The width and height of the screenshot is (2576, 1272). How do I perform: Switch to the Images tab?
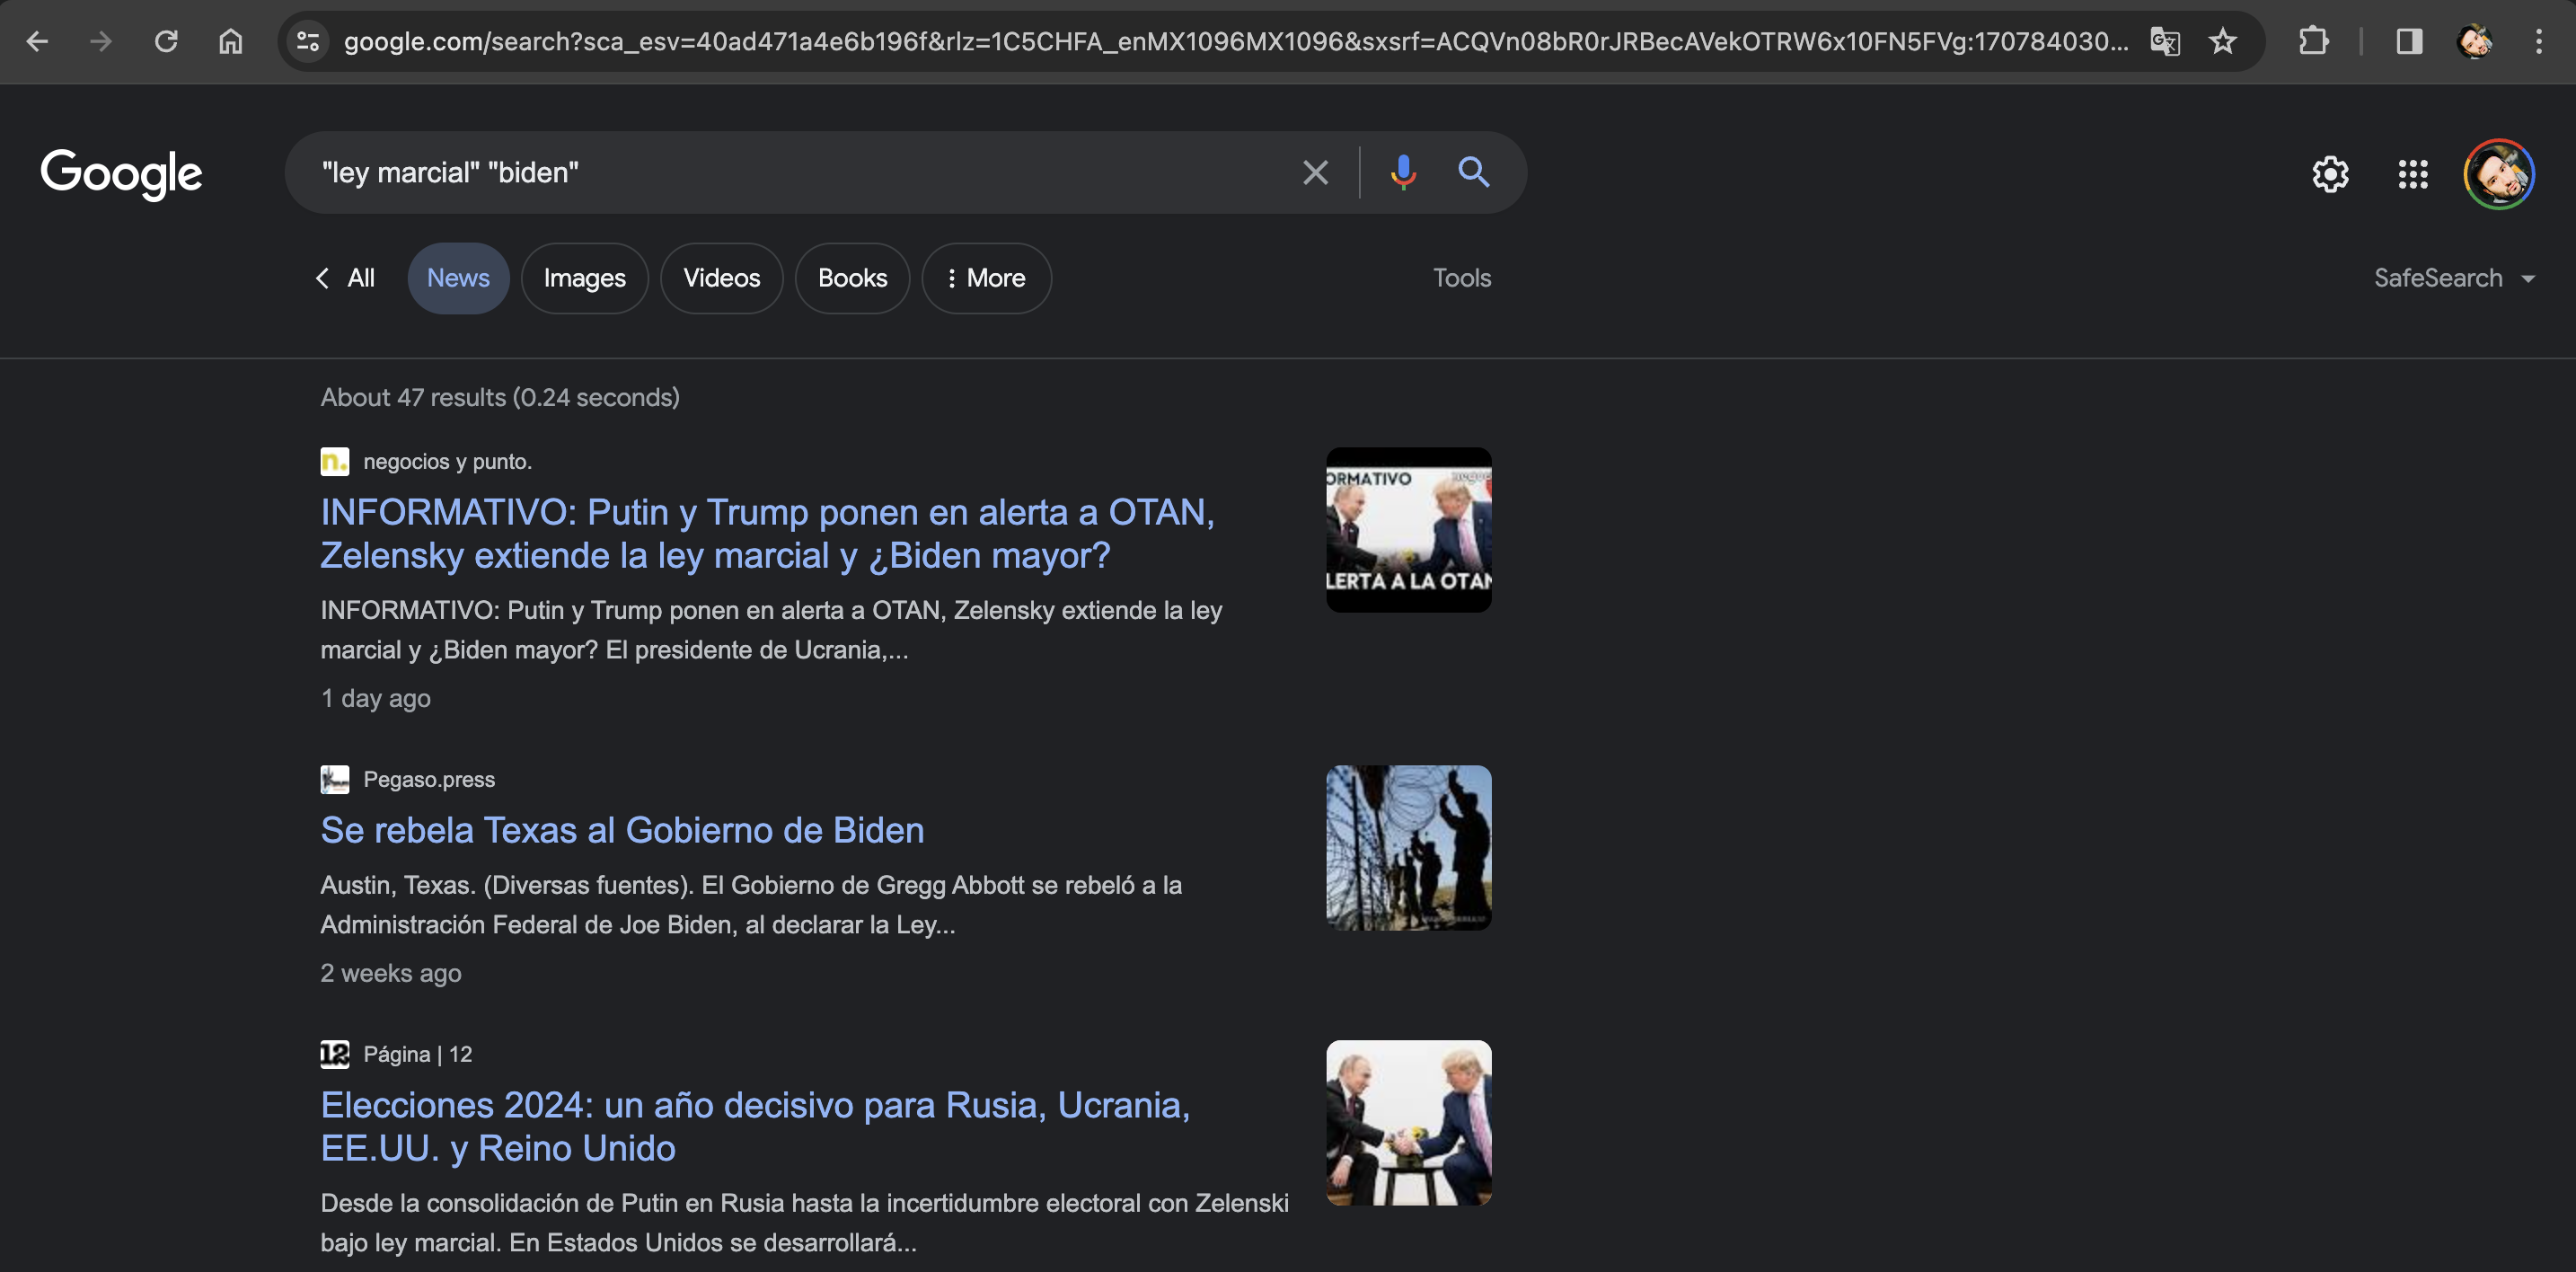[584, 278]
